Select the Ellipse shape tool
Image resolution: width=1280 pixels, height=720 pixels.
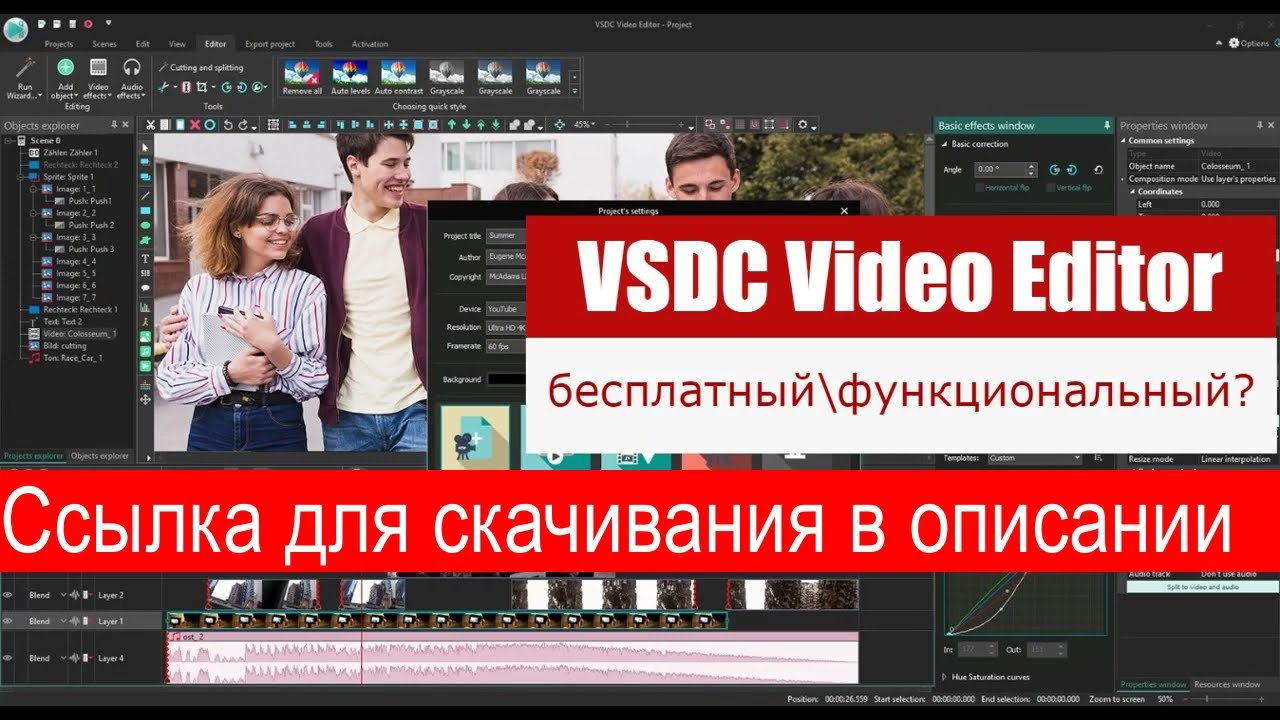point(145,226)
